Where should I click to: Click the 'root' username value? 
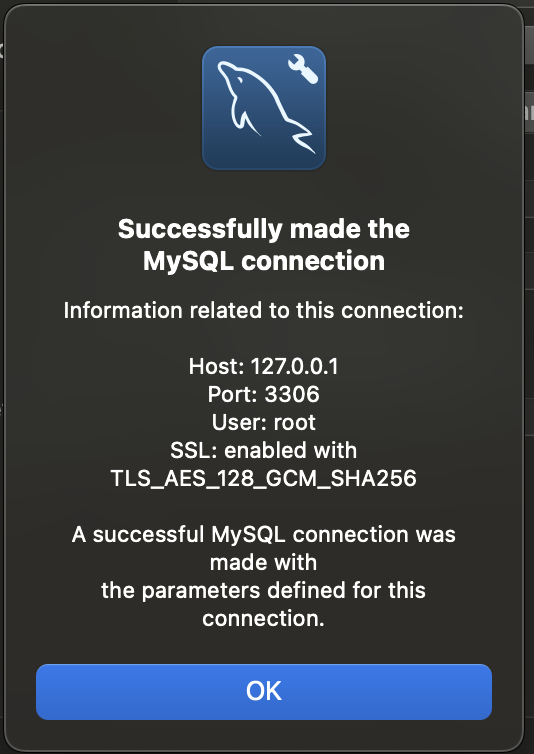tap(294, 422)
